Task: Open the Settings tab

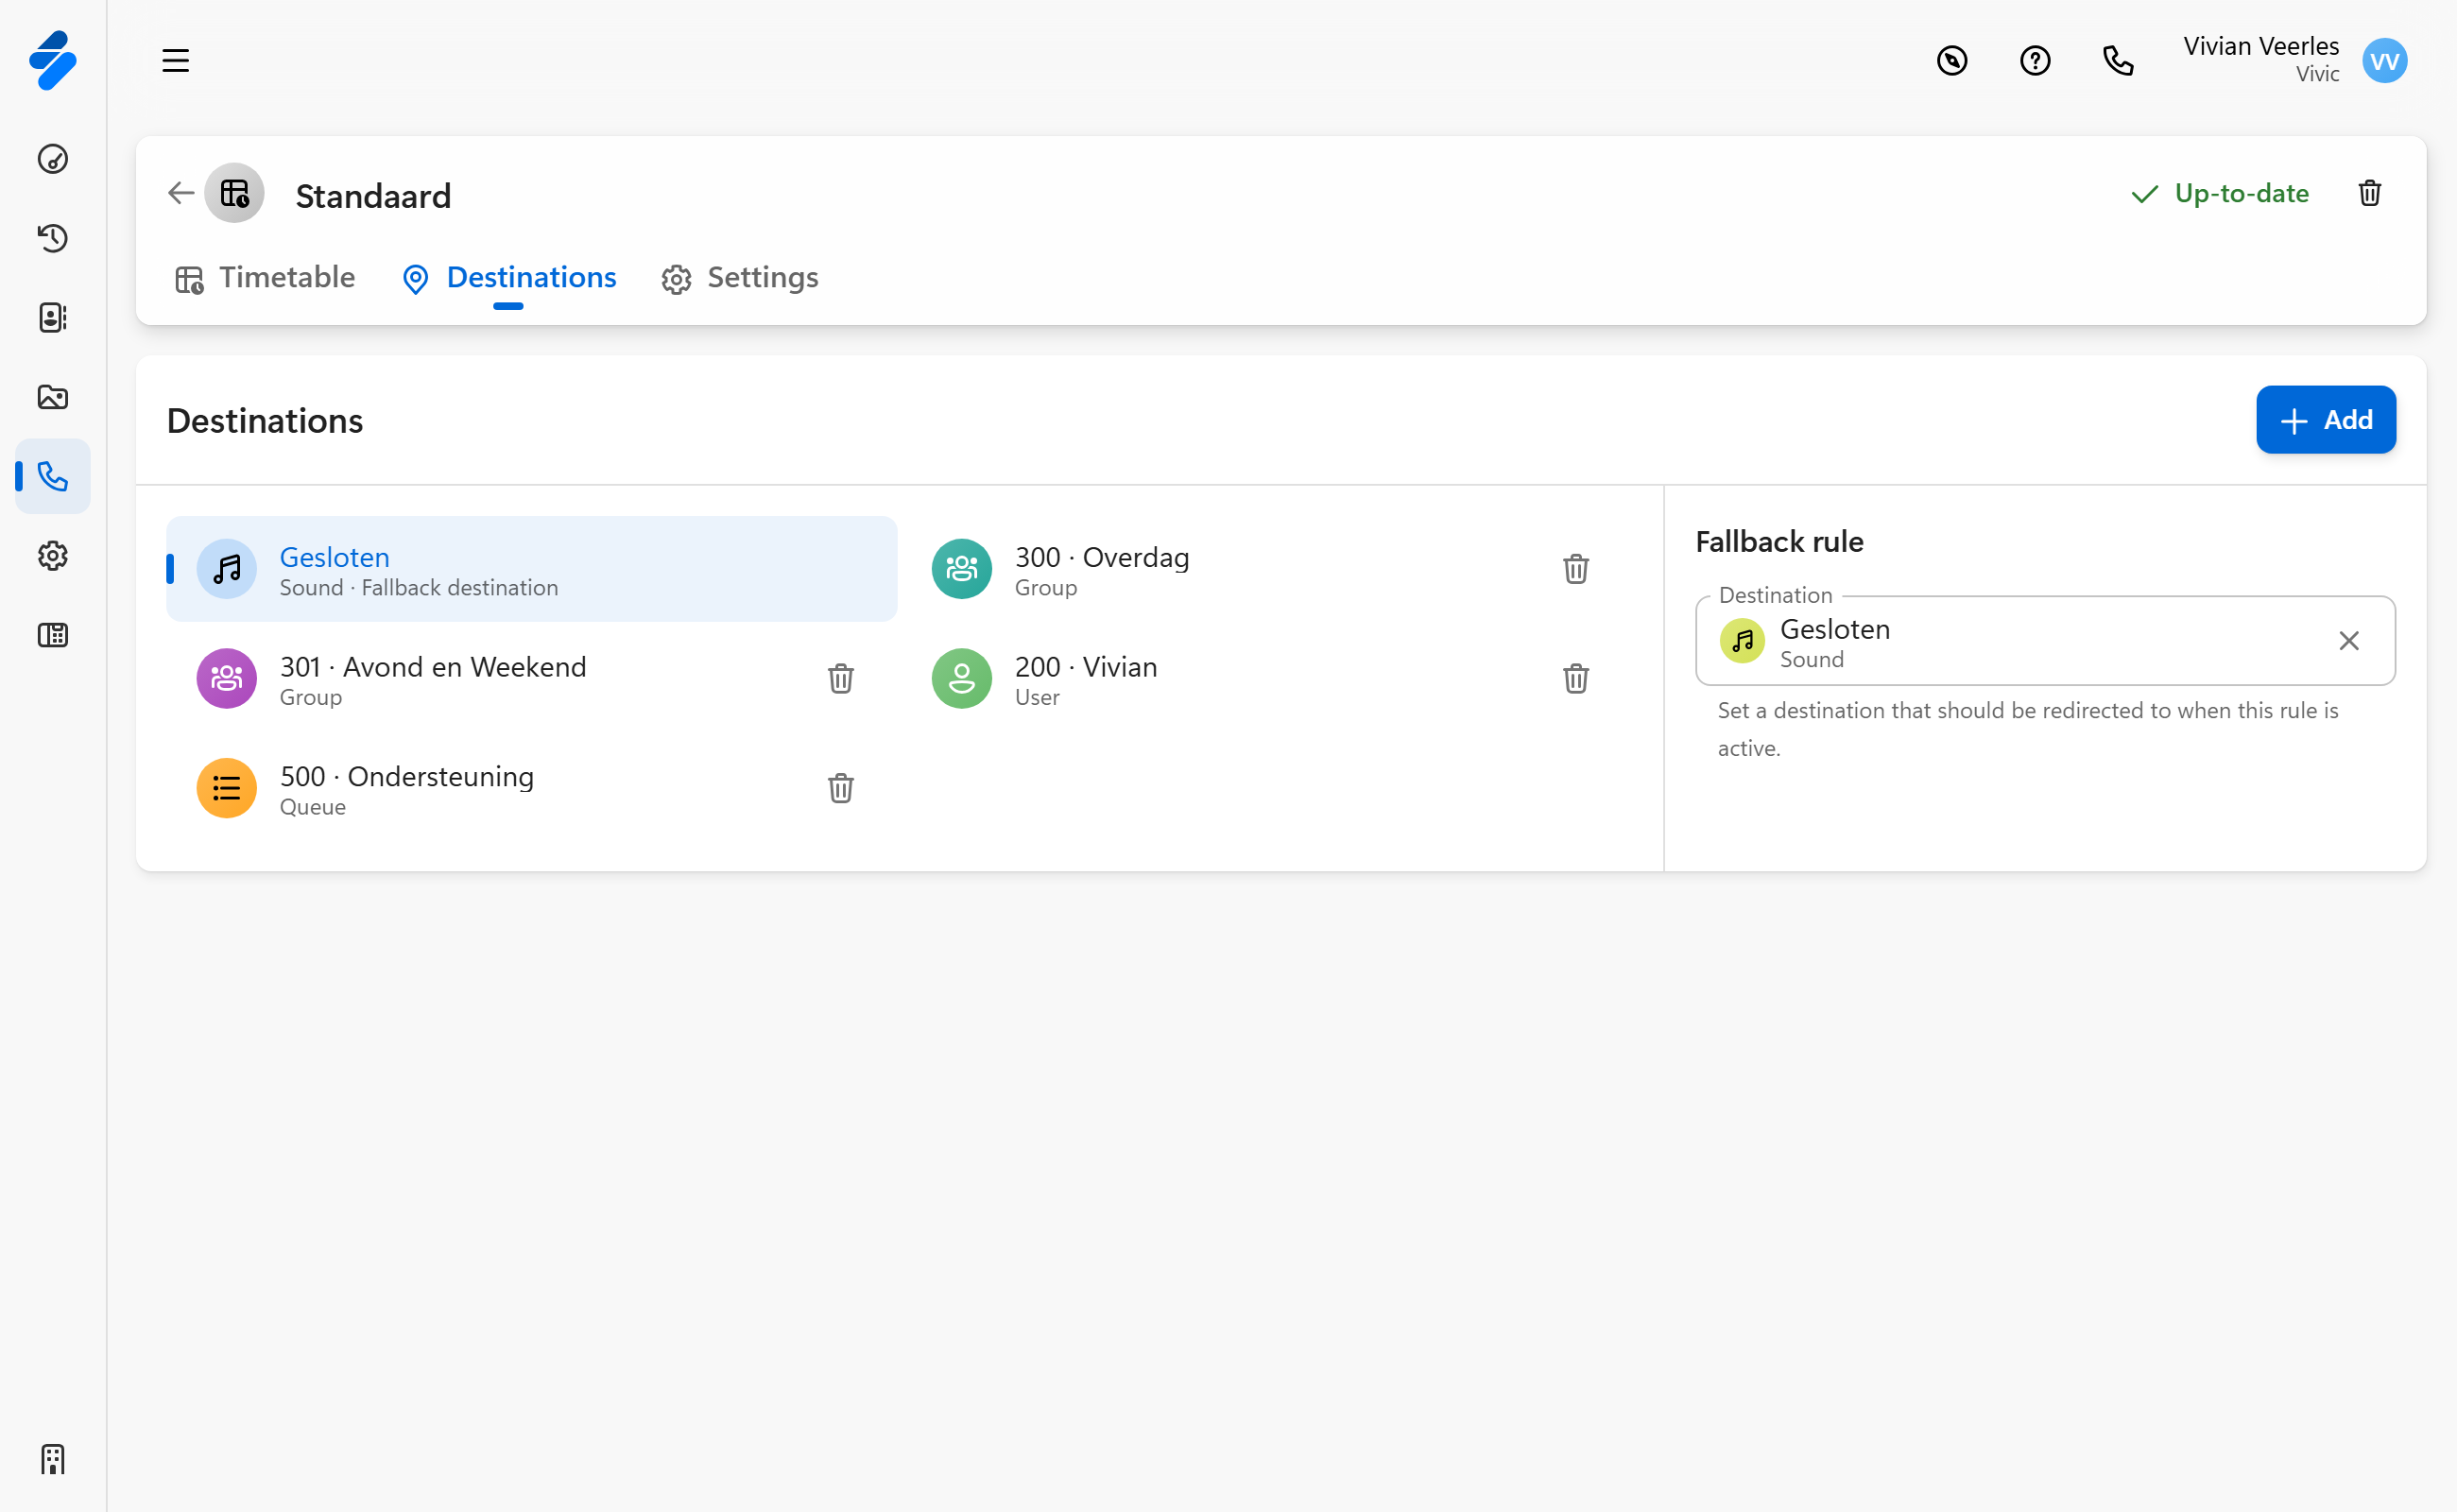Action: (740, 278)
